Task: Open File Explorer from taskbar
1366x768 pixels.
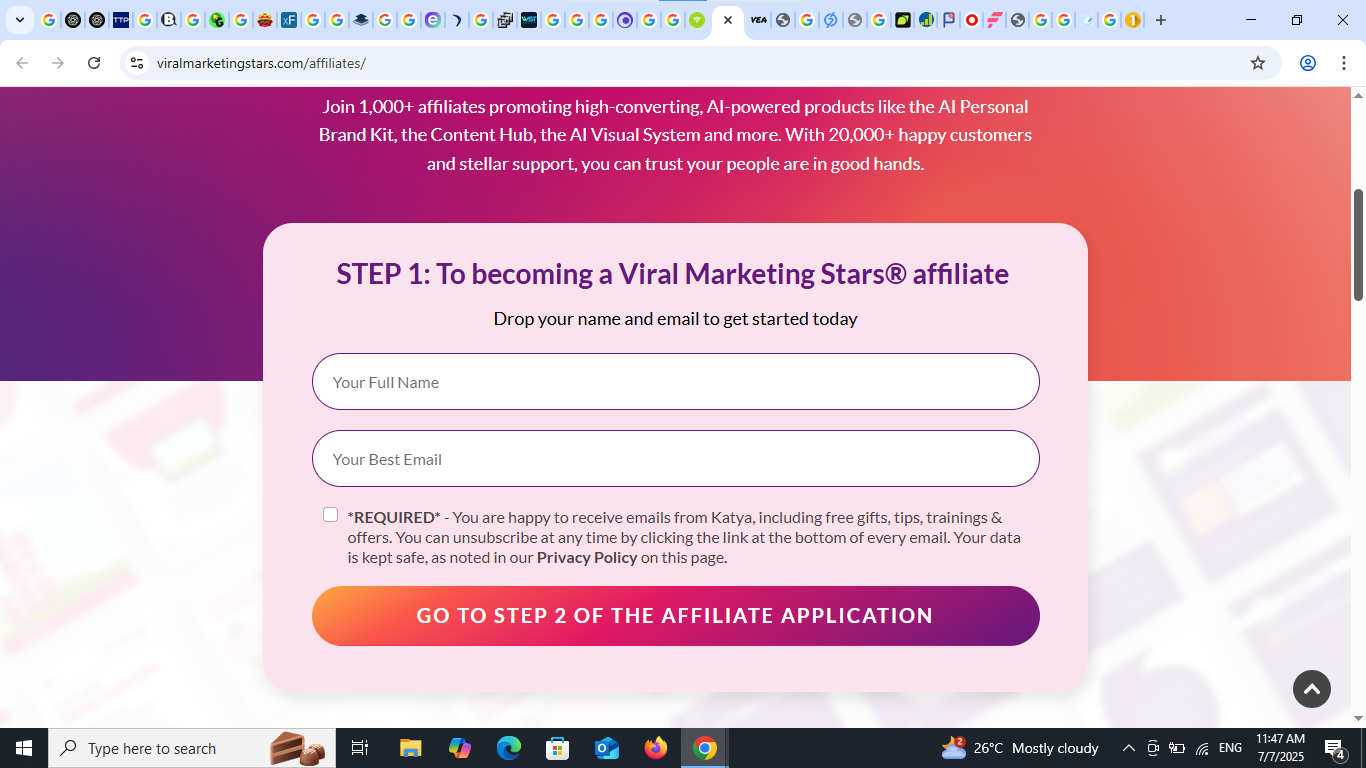Action: [410, 748]
